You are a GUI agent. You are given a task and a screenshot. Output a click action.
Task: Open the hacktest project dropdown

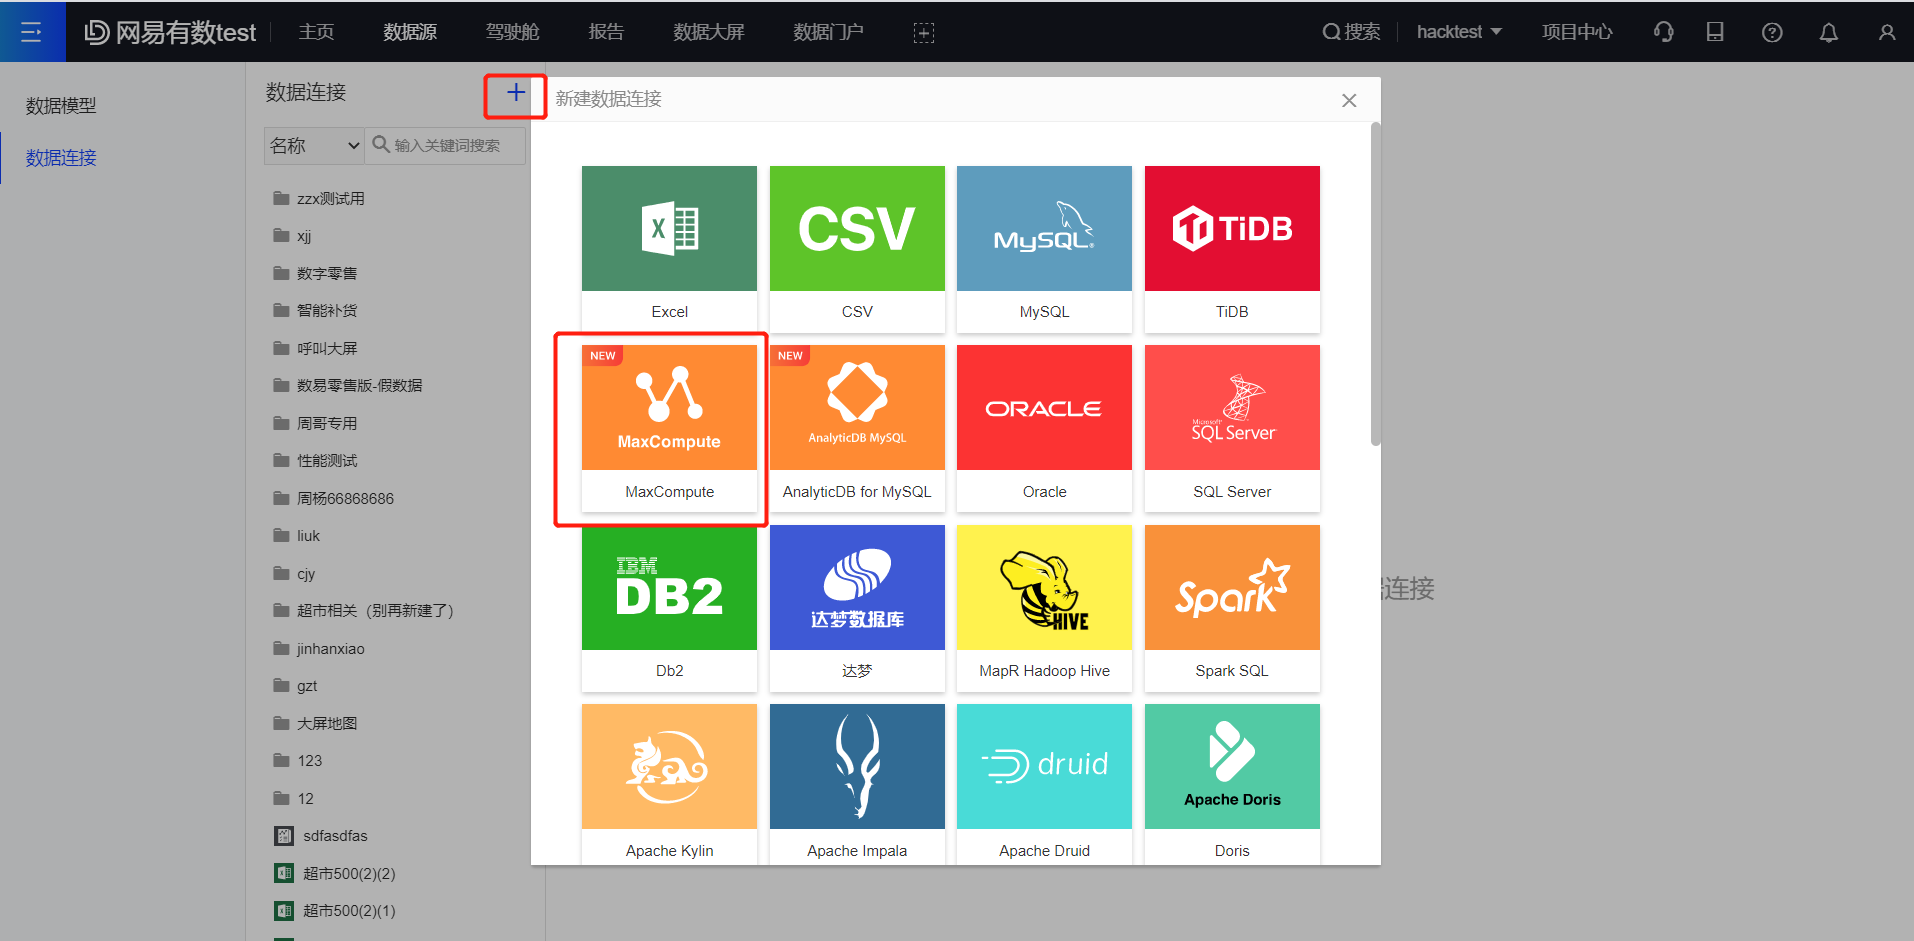(1459, 32)
